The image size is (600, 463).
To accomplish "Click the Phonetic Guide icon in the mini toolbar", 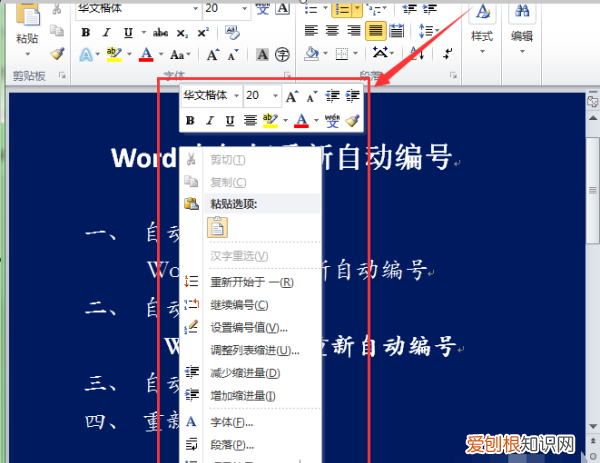I will click(332, 120).
